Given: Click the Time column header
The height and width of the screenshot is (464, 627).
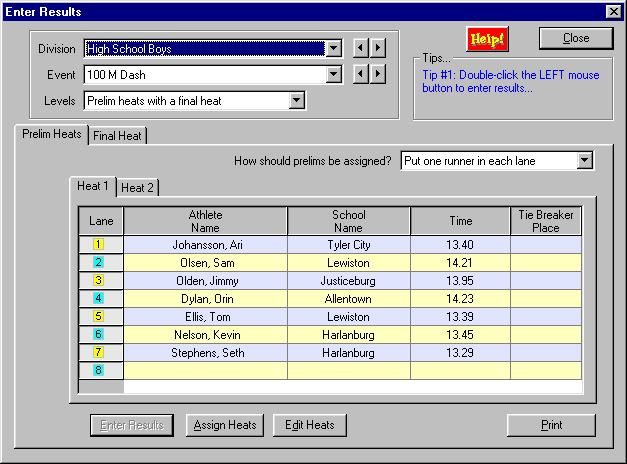Looking at the screenshot, I should (460, 221).
